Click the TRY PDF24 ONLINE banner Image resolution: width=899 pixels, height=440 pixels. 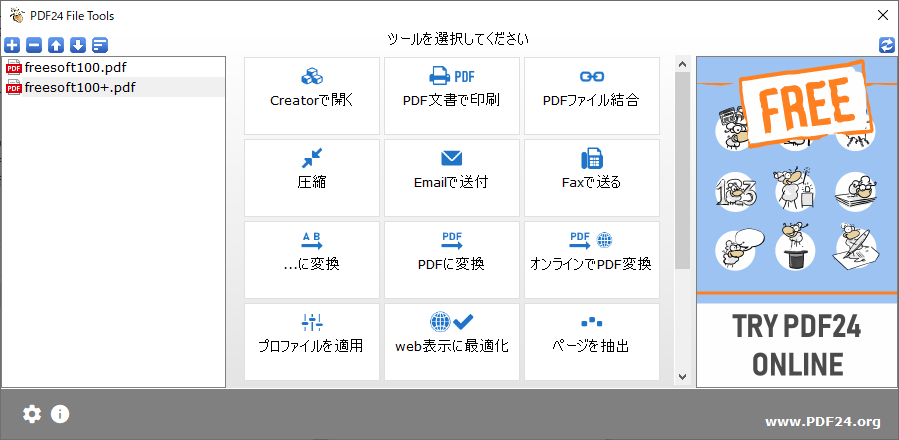click(796, 342)
